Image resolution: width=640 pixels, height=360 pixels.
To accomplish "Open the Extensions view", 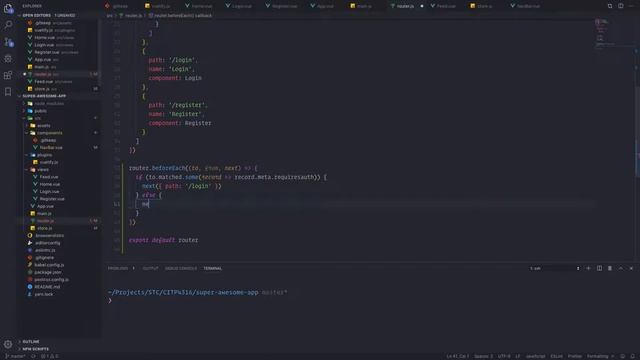I will coord(8,75).
